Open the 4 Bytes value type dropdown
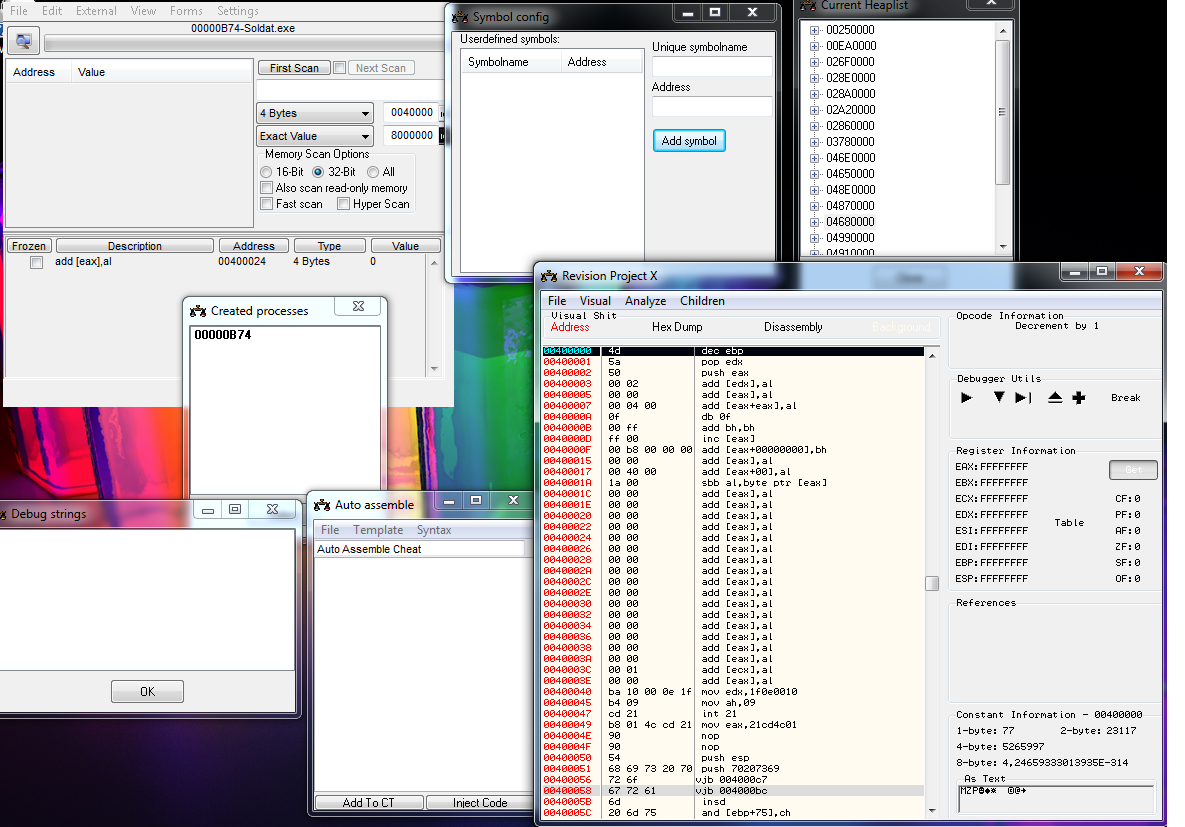 [315, 113]
